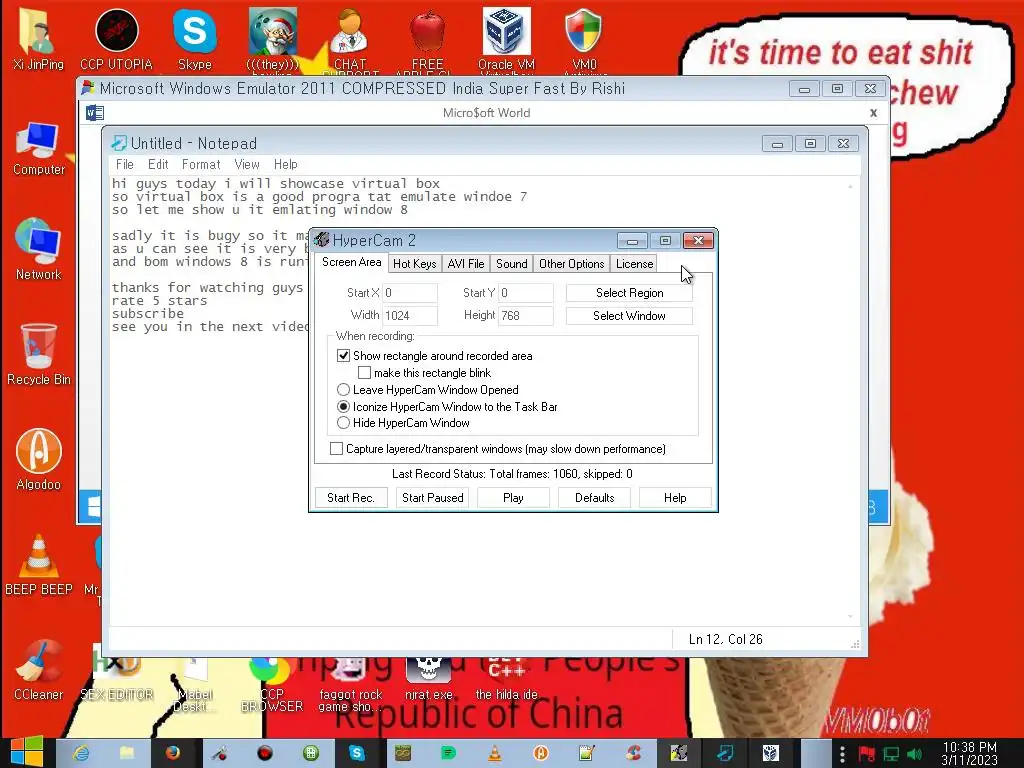Open the BEEP BEEP VLC cone icon
The height and width of the screenshot is (768, 1024).
(39, 564)
